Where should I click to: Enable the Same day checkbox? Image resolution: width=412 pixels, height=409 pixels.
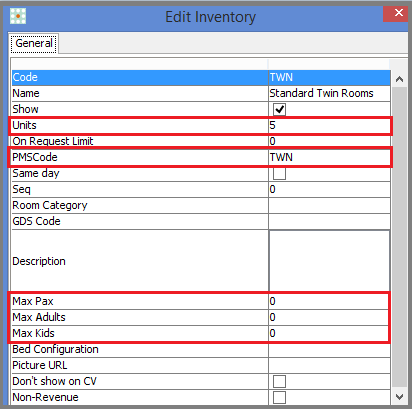[x=279, y=173]
